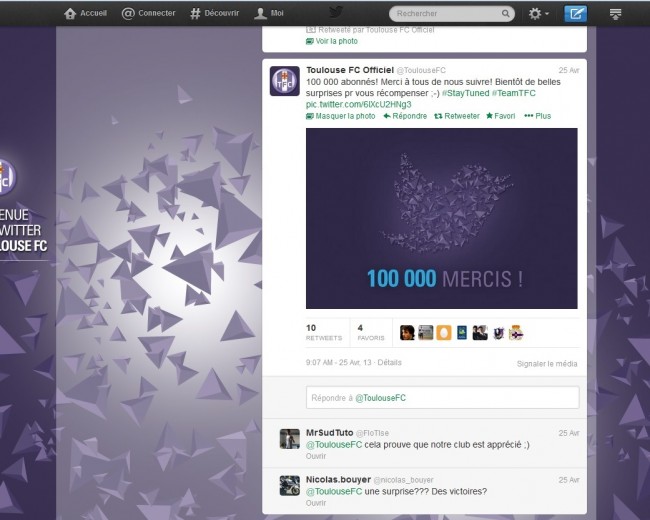Click the 100 000 MERCIS image
The height and width of the screenshot is (520, 650).
[x=441, y=218]
